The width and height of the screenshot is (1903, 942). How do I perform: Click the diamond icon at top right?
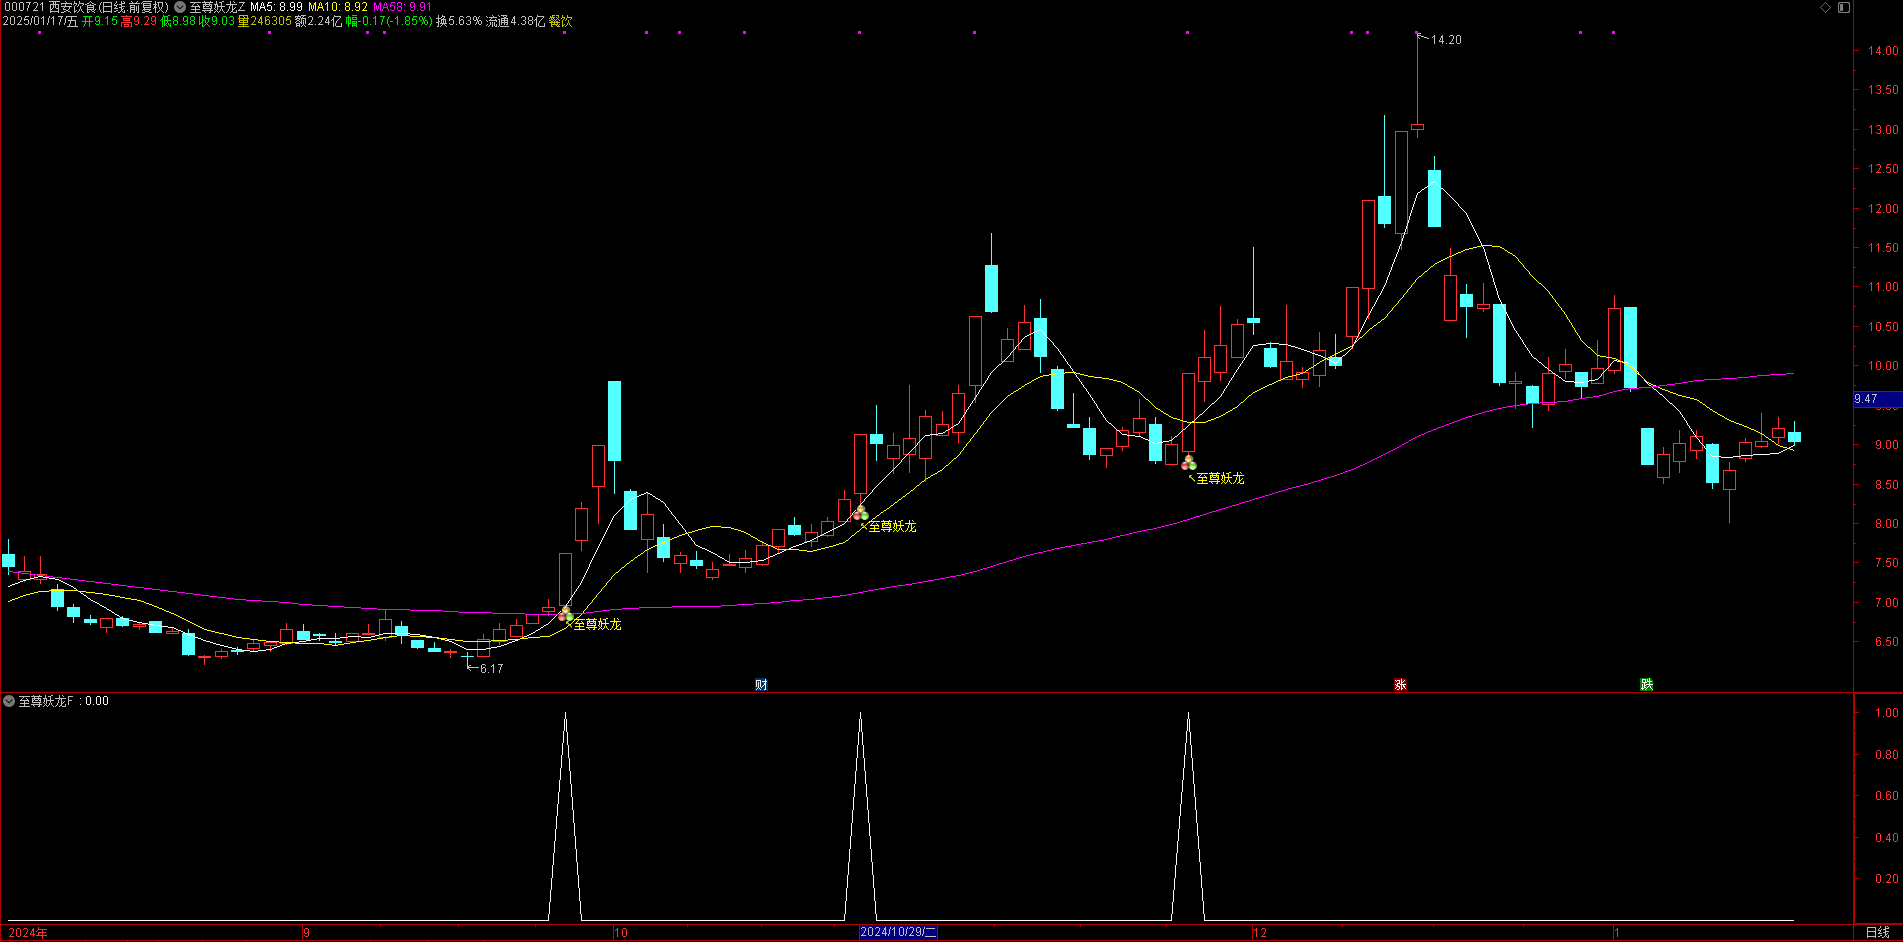coord(1825,7)
